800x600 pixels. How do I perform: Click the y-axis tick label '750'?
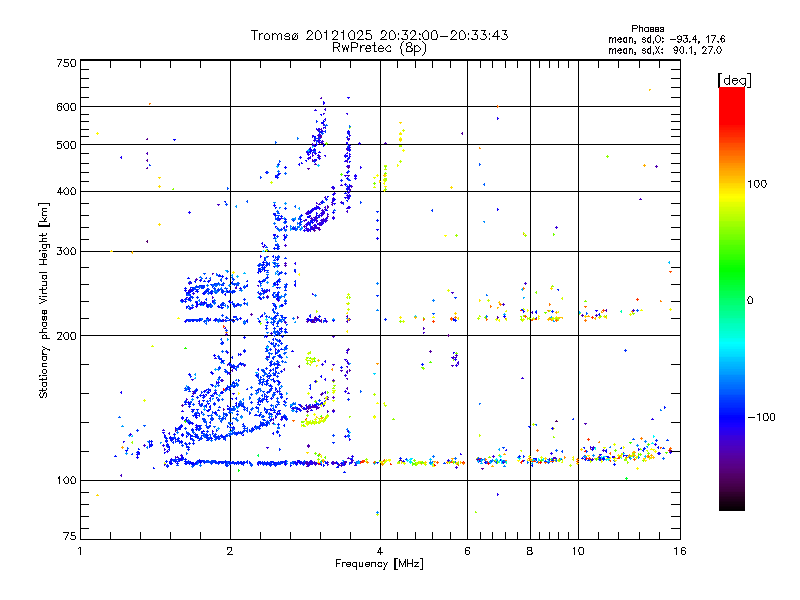coord(66,63)
